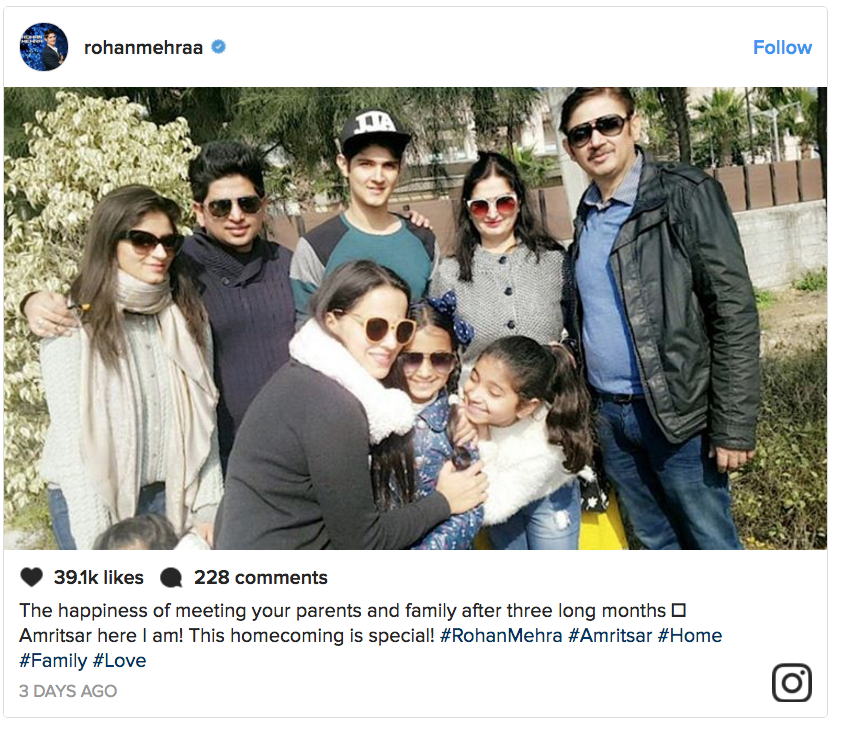Open the rohanmehraa profile avatar
Screen dimensions: 866x730
[44, 47]
